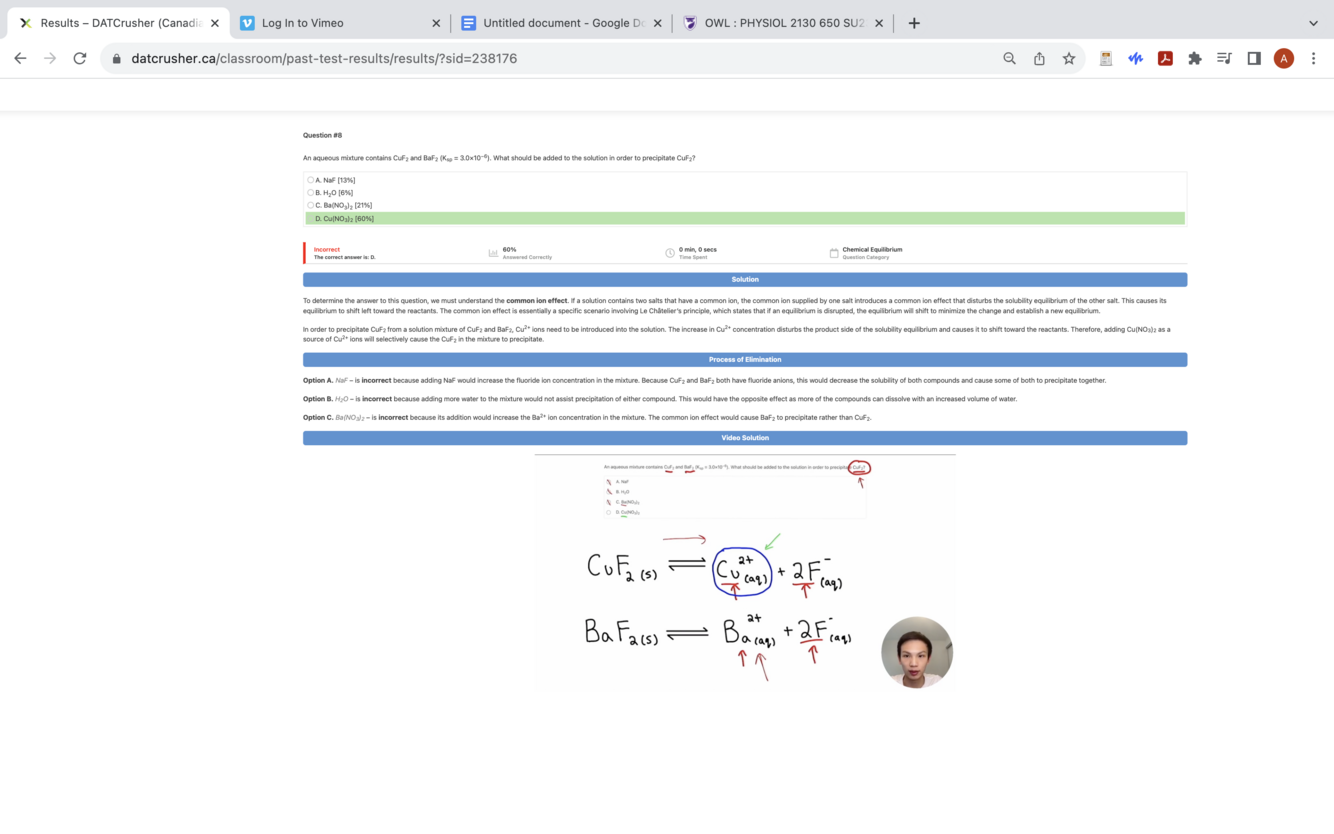Viewport: 1334px width, 834px height.
Task: Click the '0 min, 0 secs' time text
Action: 698,249
